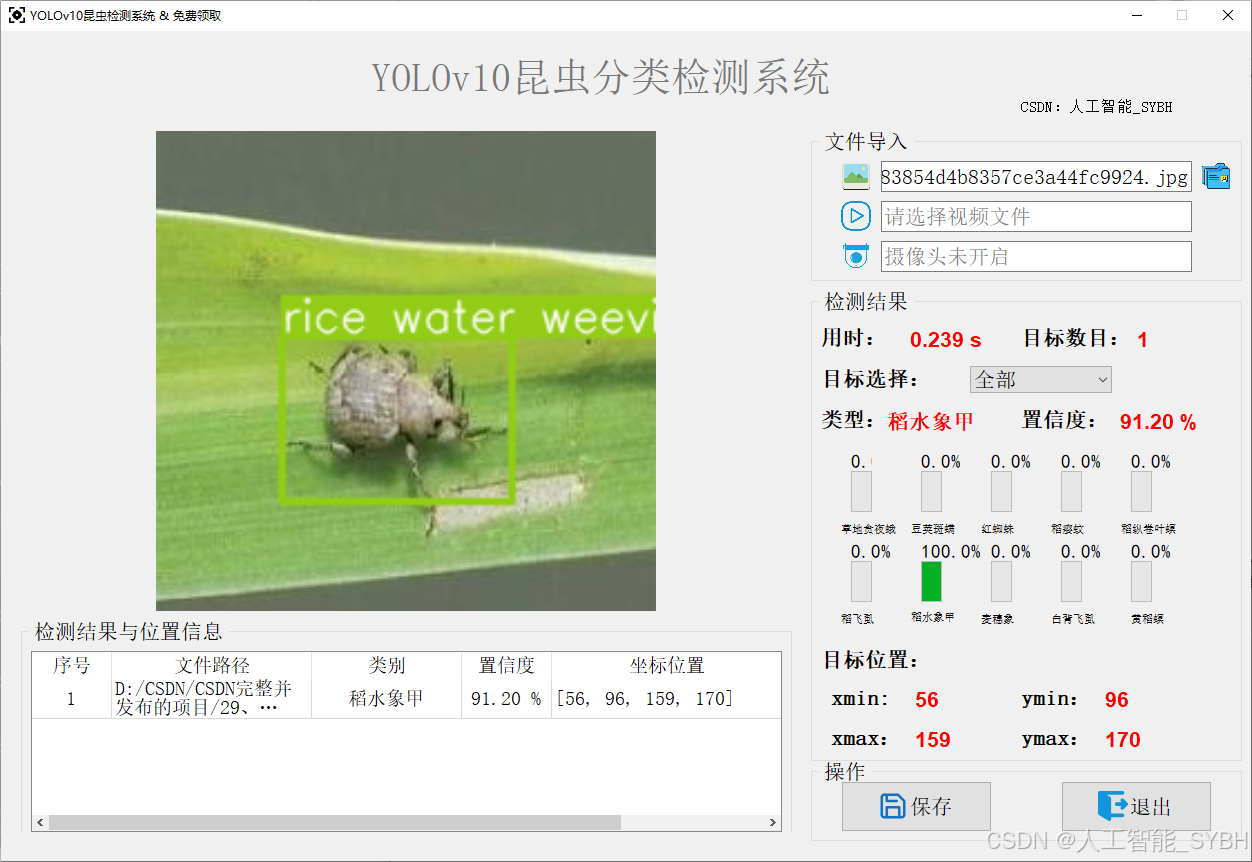The image size is (1252, 862).
Task: Click the 红蜘蛛 probability bar
Action: (x=1001, y=492)
